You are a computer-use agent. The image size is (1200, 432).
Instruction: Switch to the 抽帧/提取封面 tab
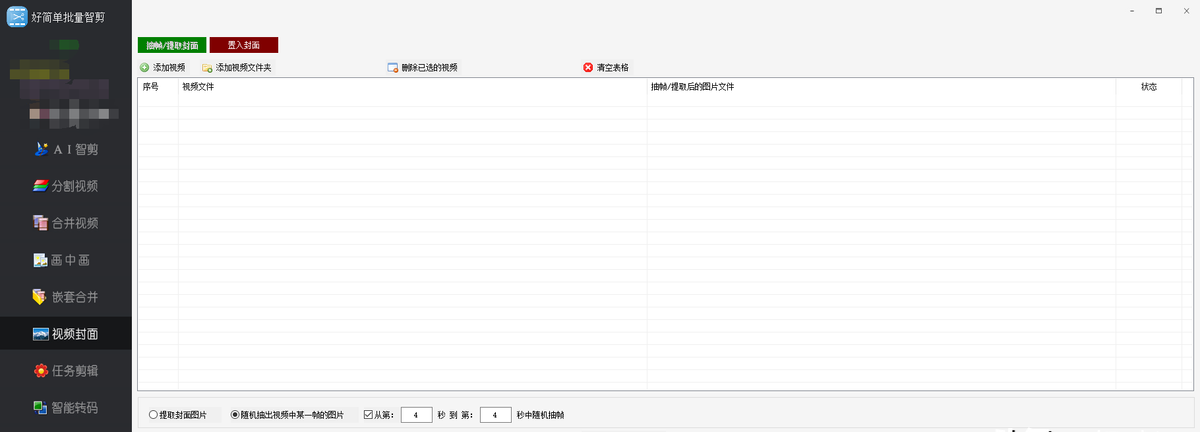click(x=172, y=45)
